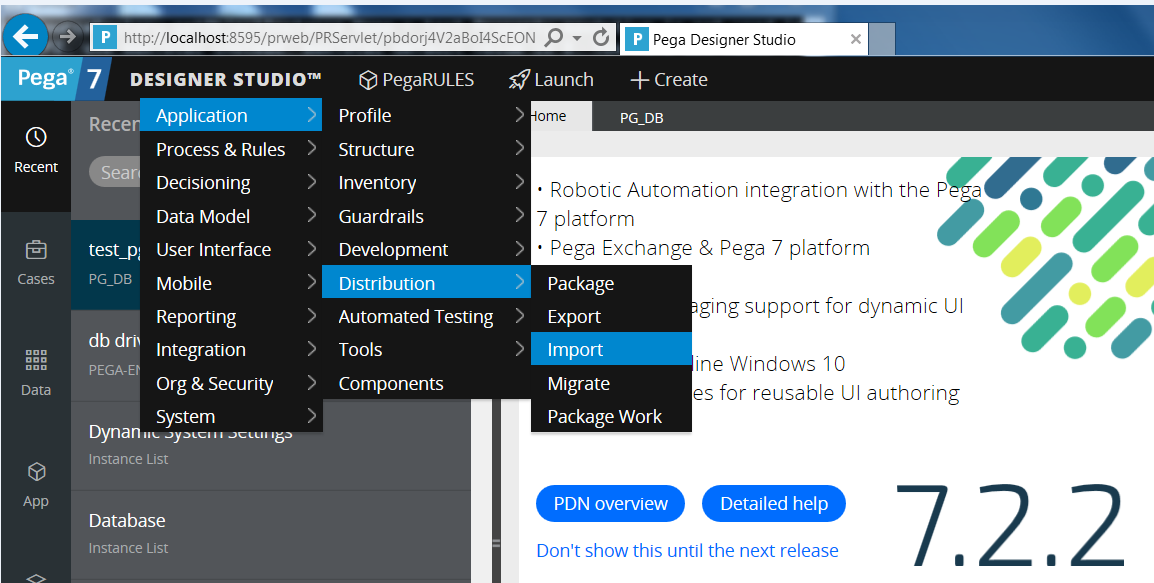Click the PDN overview button

tap(610, 504)
